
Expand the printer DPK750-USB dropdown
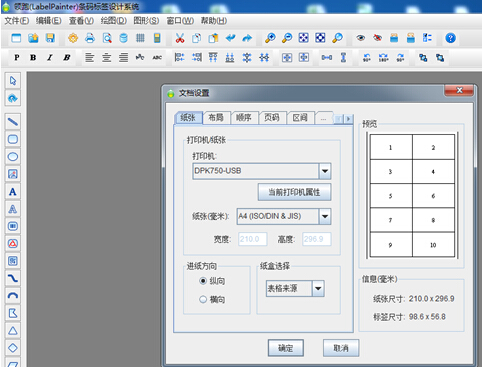(325, 171)
